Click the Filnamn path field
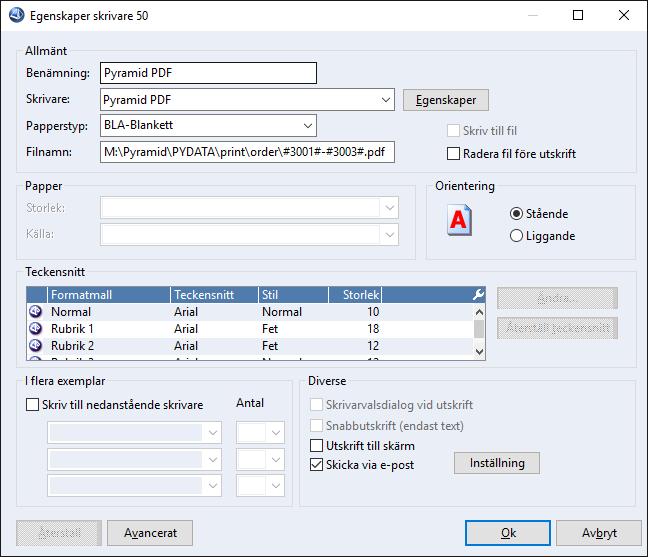The width and height of the screenshot is (648, 557). pos(247,152)
